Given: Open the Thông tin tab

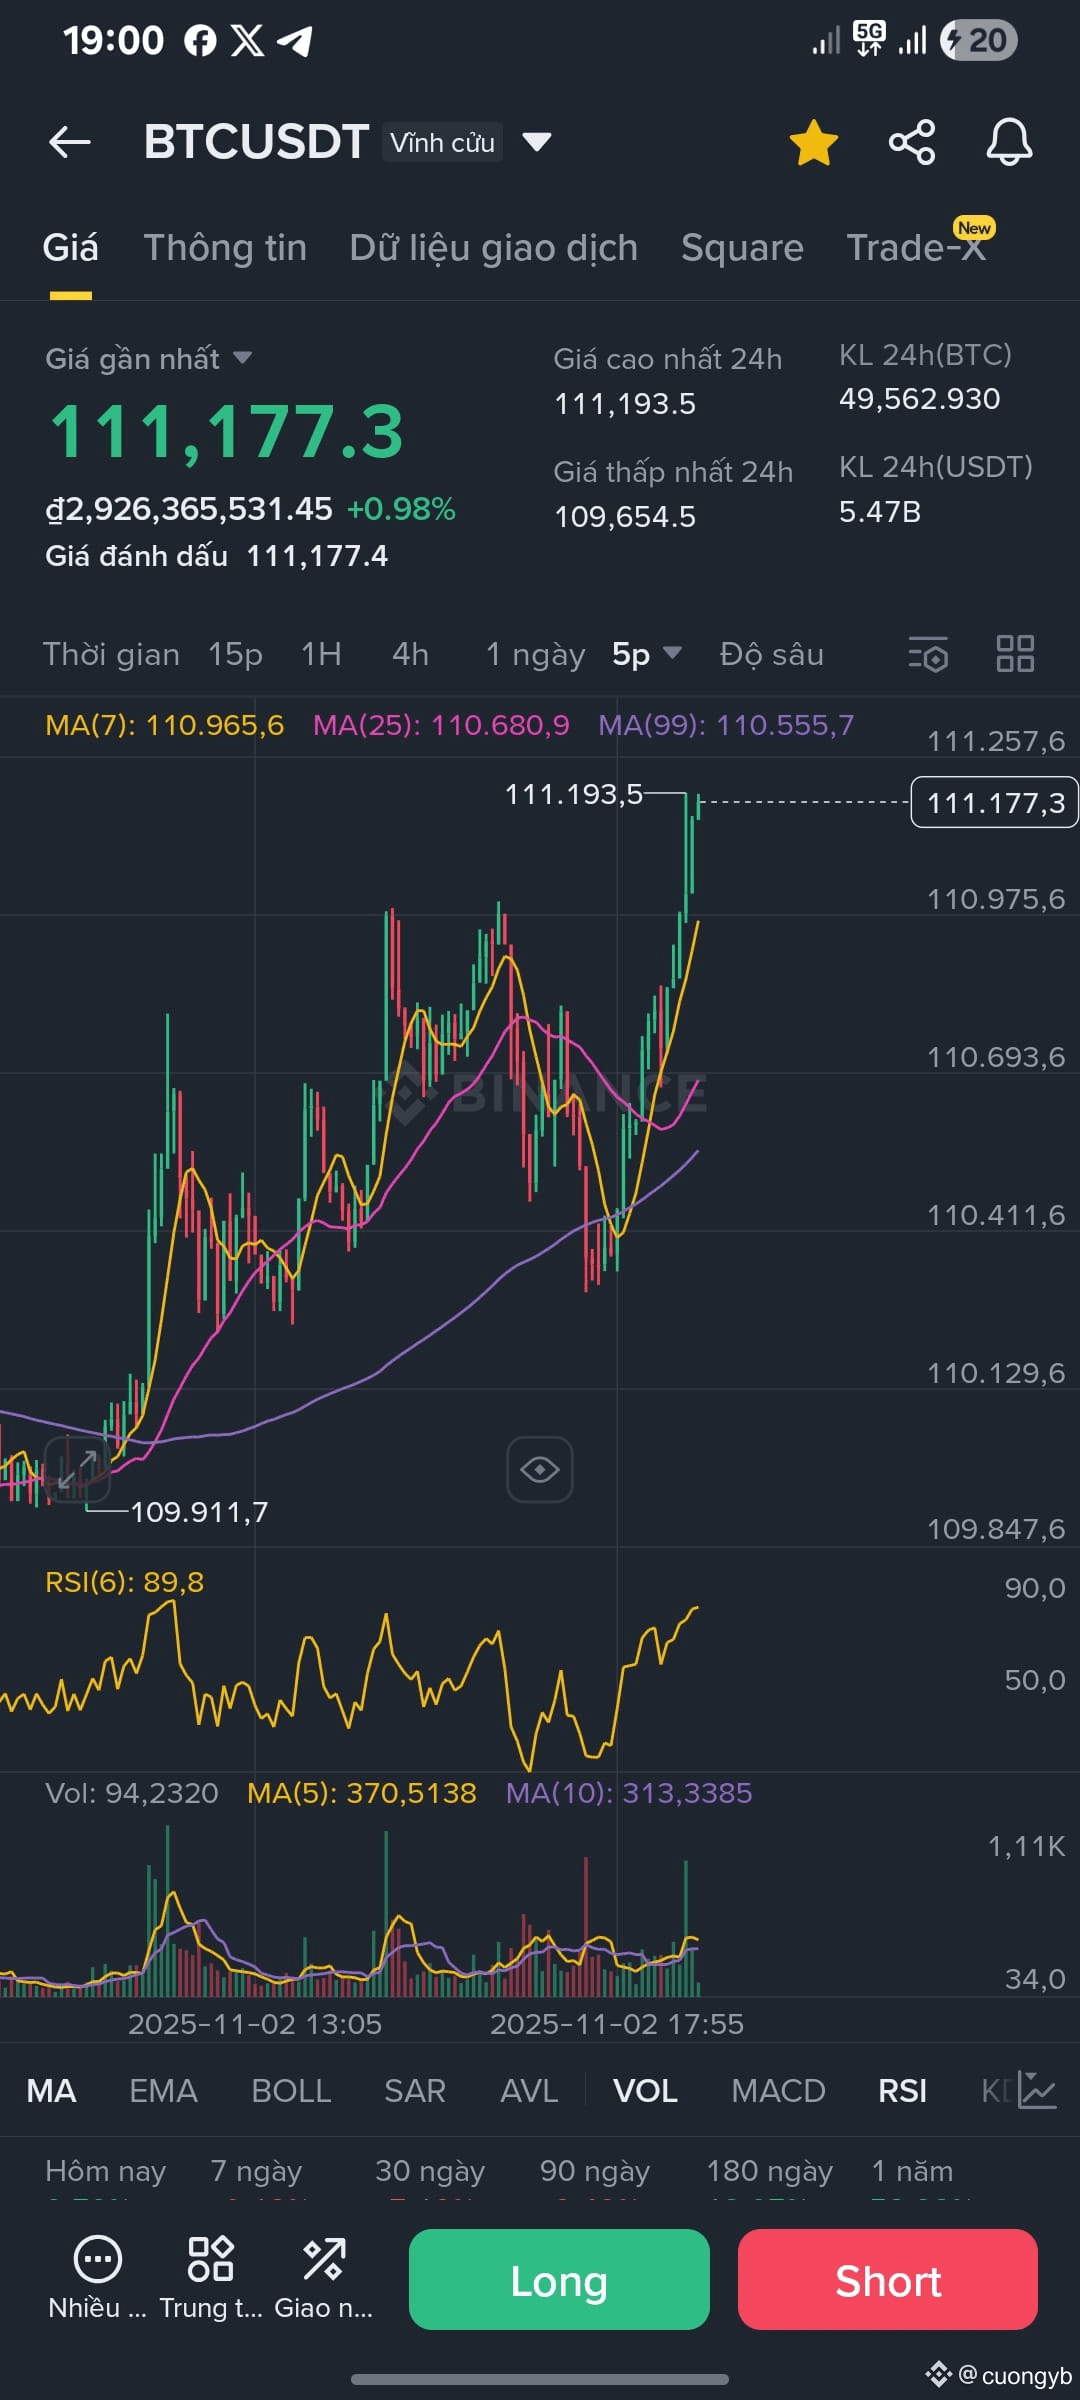Looking at the screenshot, I should 225,248.
